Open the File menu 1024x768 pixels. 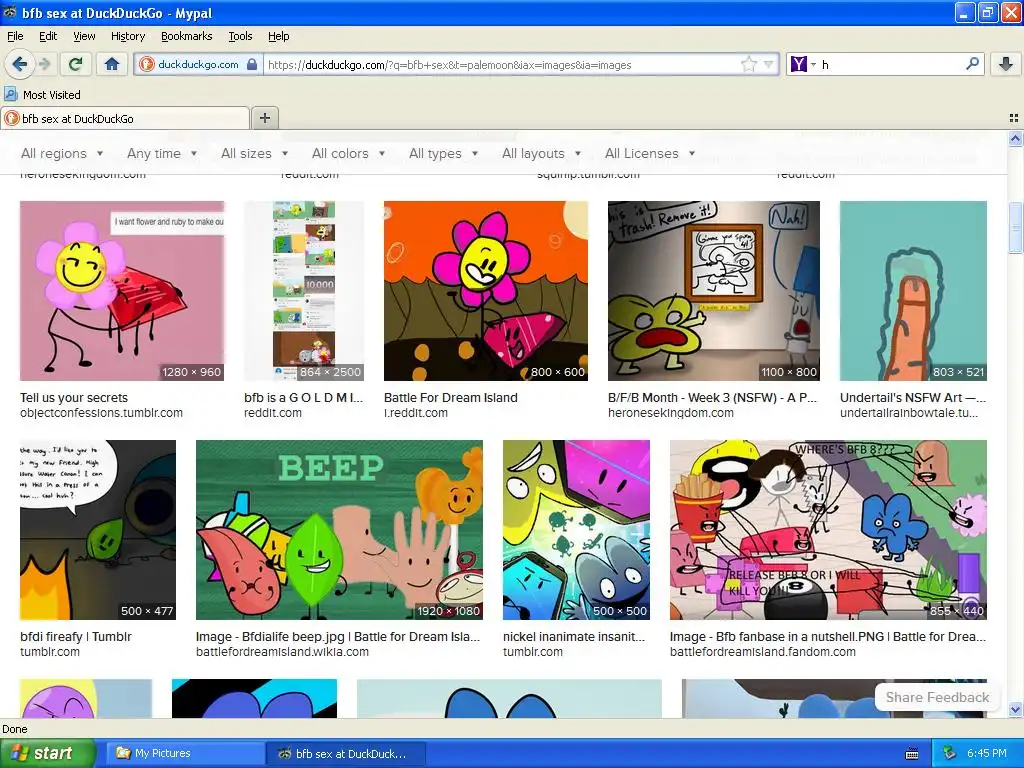click(x=15, y=36)
